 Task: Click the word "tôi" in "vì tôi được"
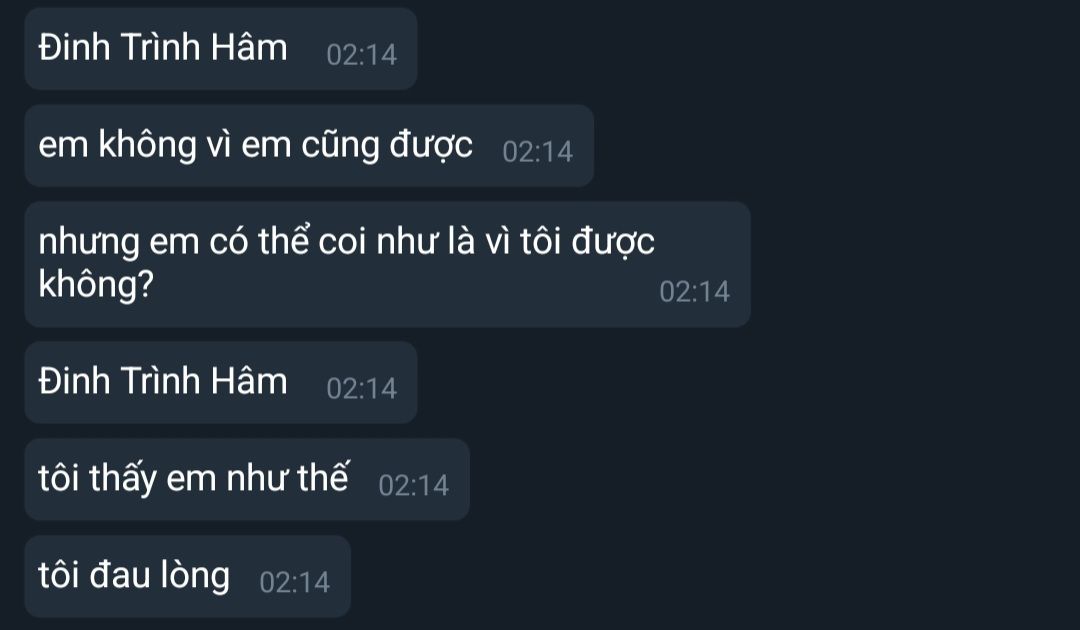tap(541, 242)
